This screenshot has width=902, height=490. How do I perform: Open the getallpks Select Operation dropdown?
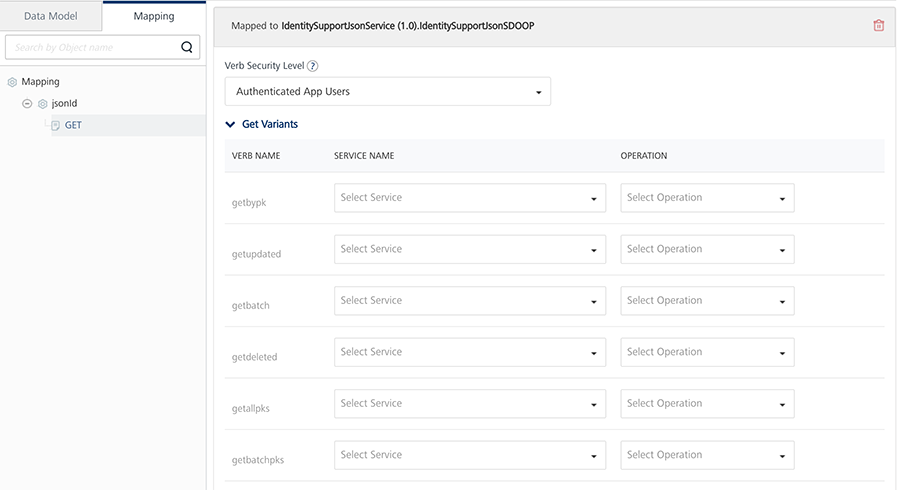point(706,403)
